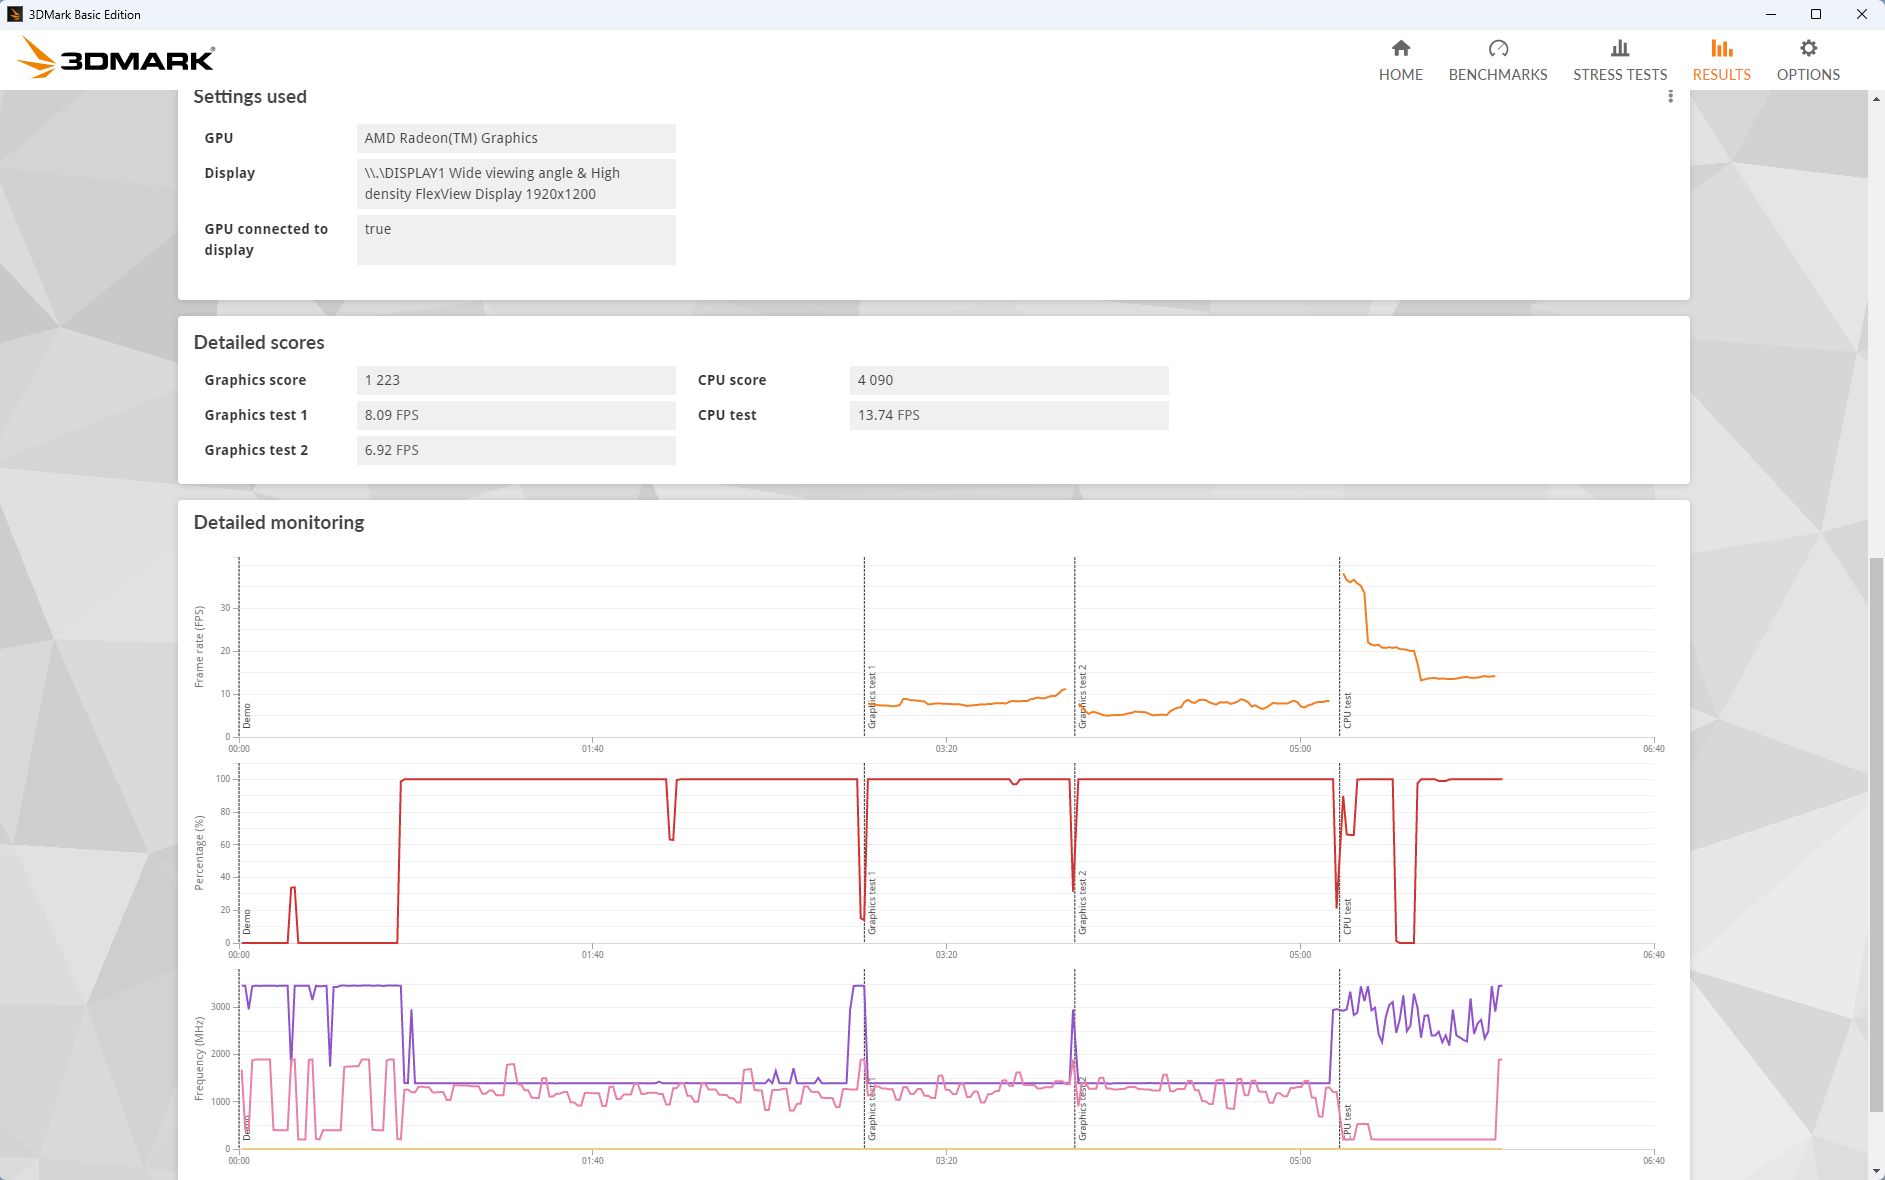
Task: Close the 3DMark window
Action: [x=1862, y=14]
